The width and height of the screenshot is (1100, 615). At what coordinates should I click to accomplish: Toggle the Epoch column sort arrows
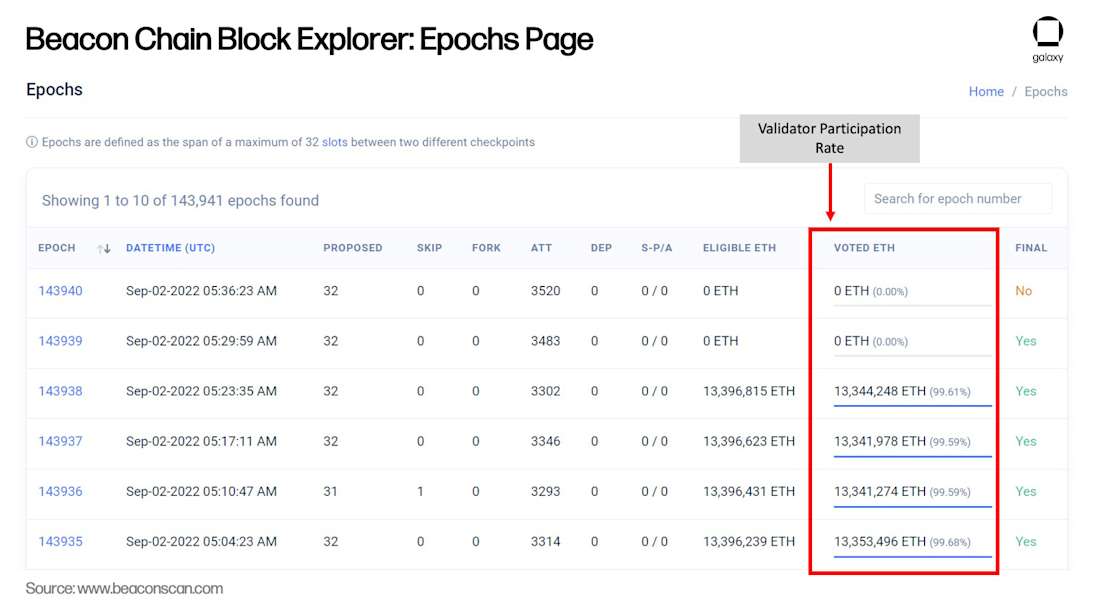(x=104, y=248)
